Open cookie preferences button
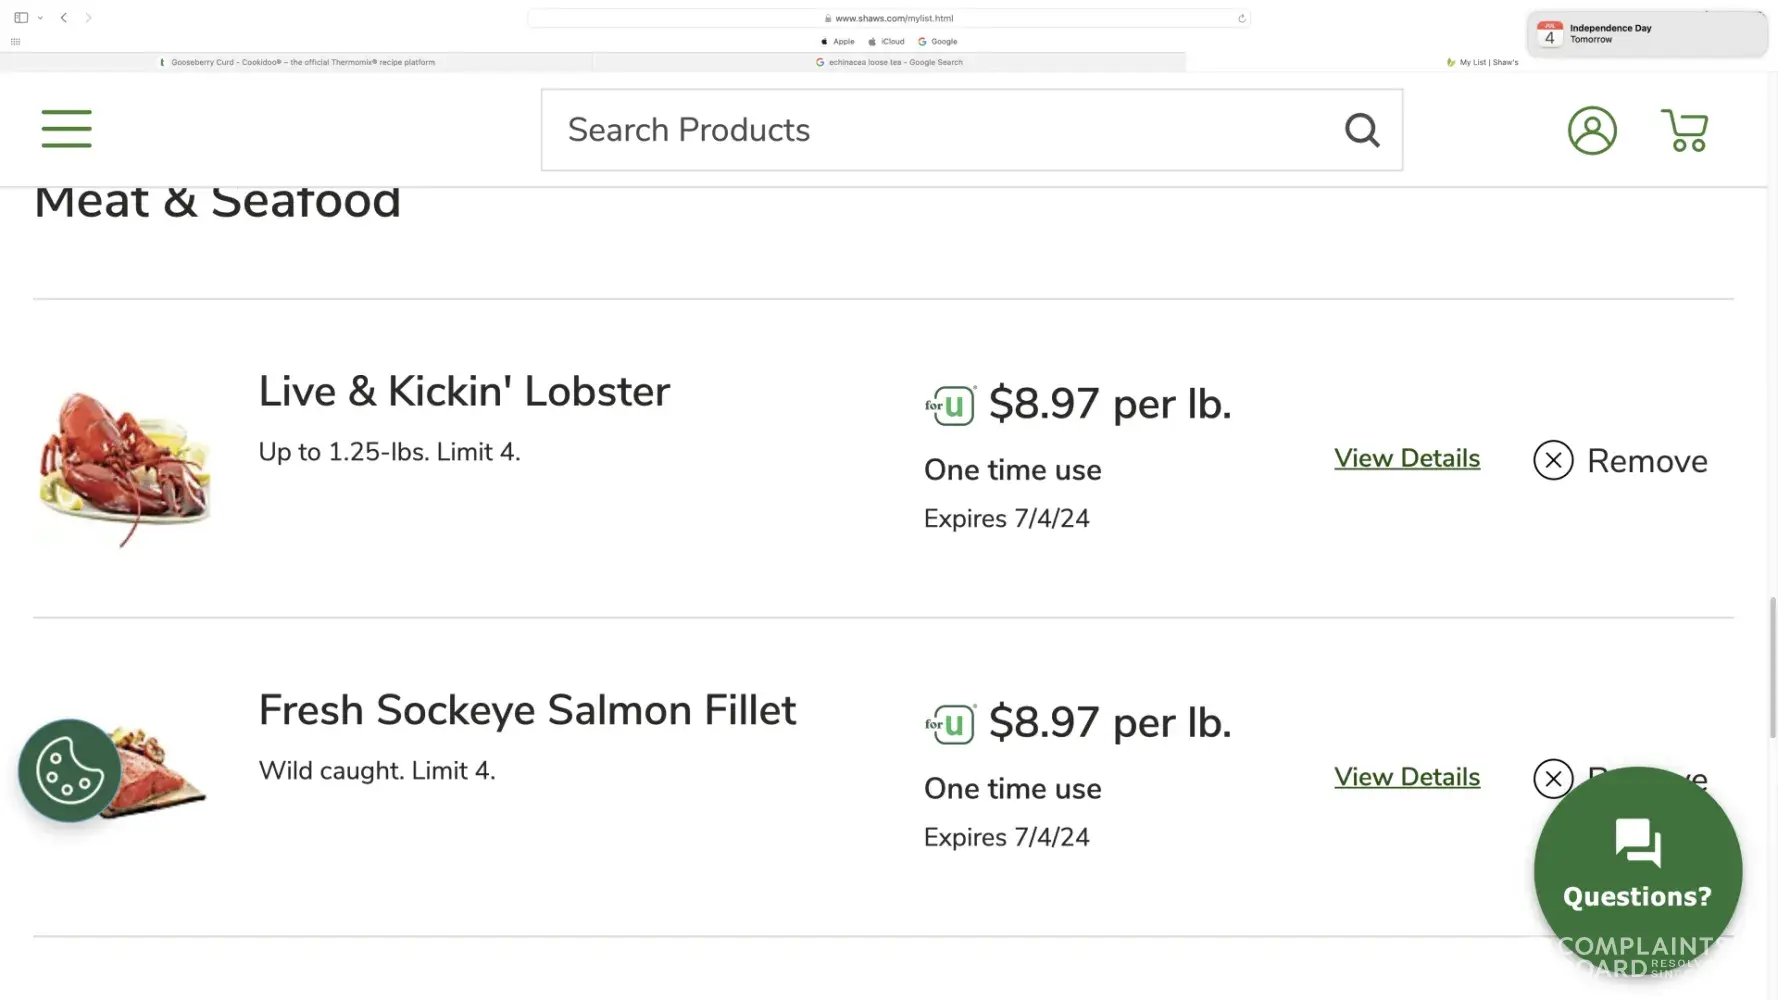The image size is (1778, 1000). coord(69,770)
